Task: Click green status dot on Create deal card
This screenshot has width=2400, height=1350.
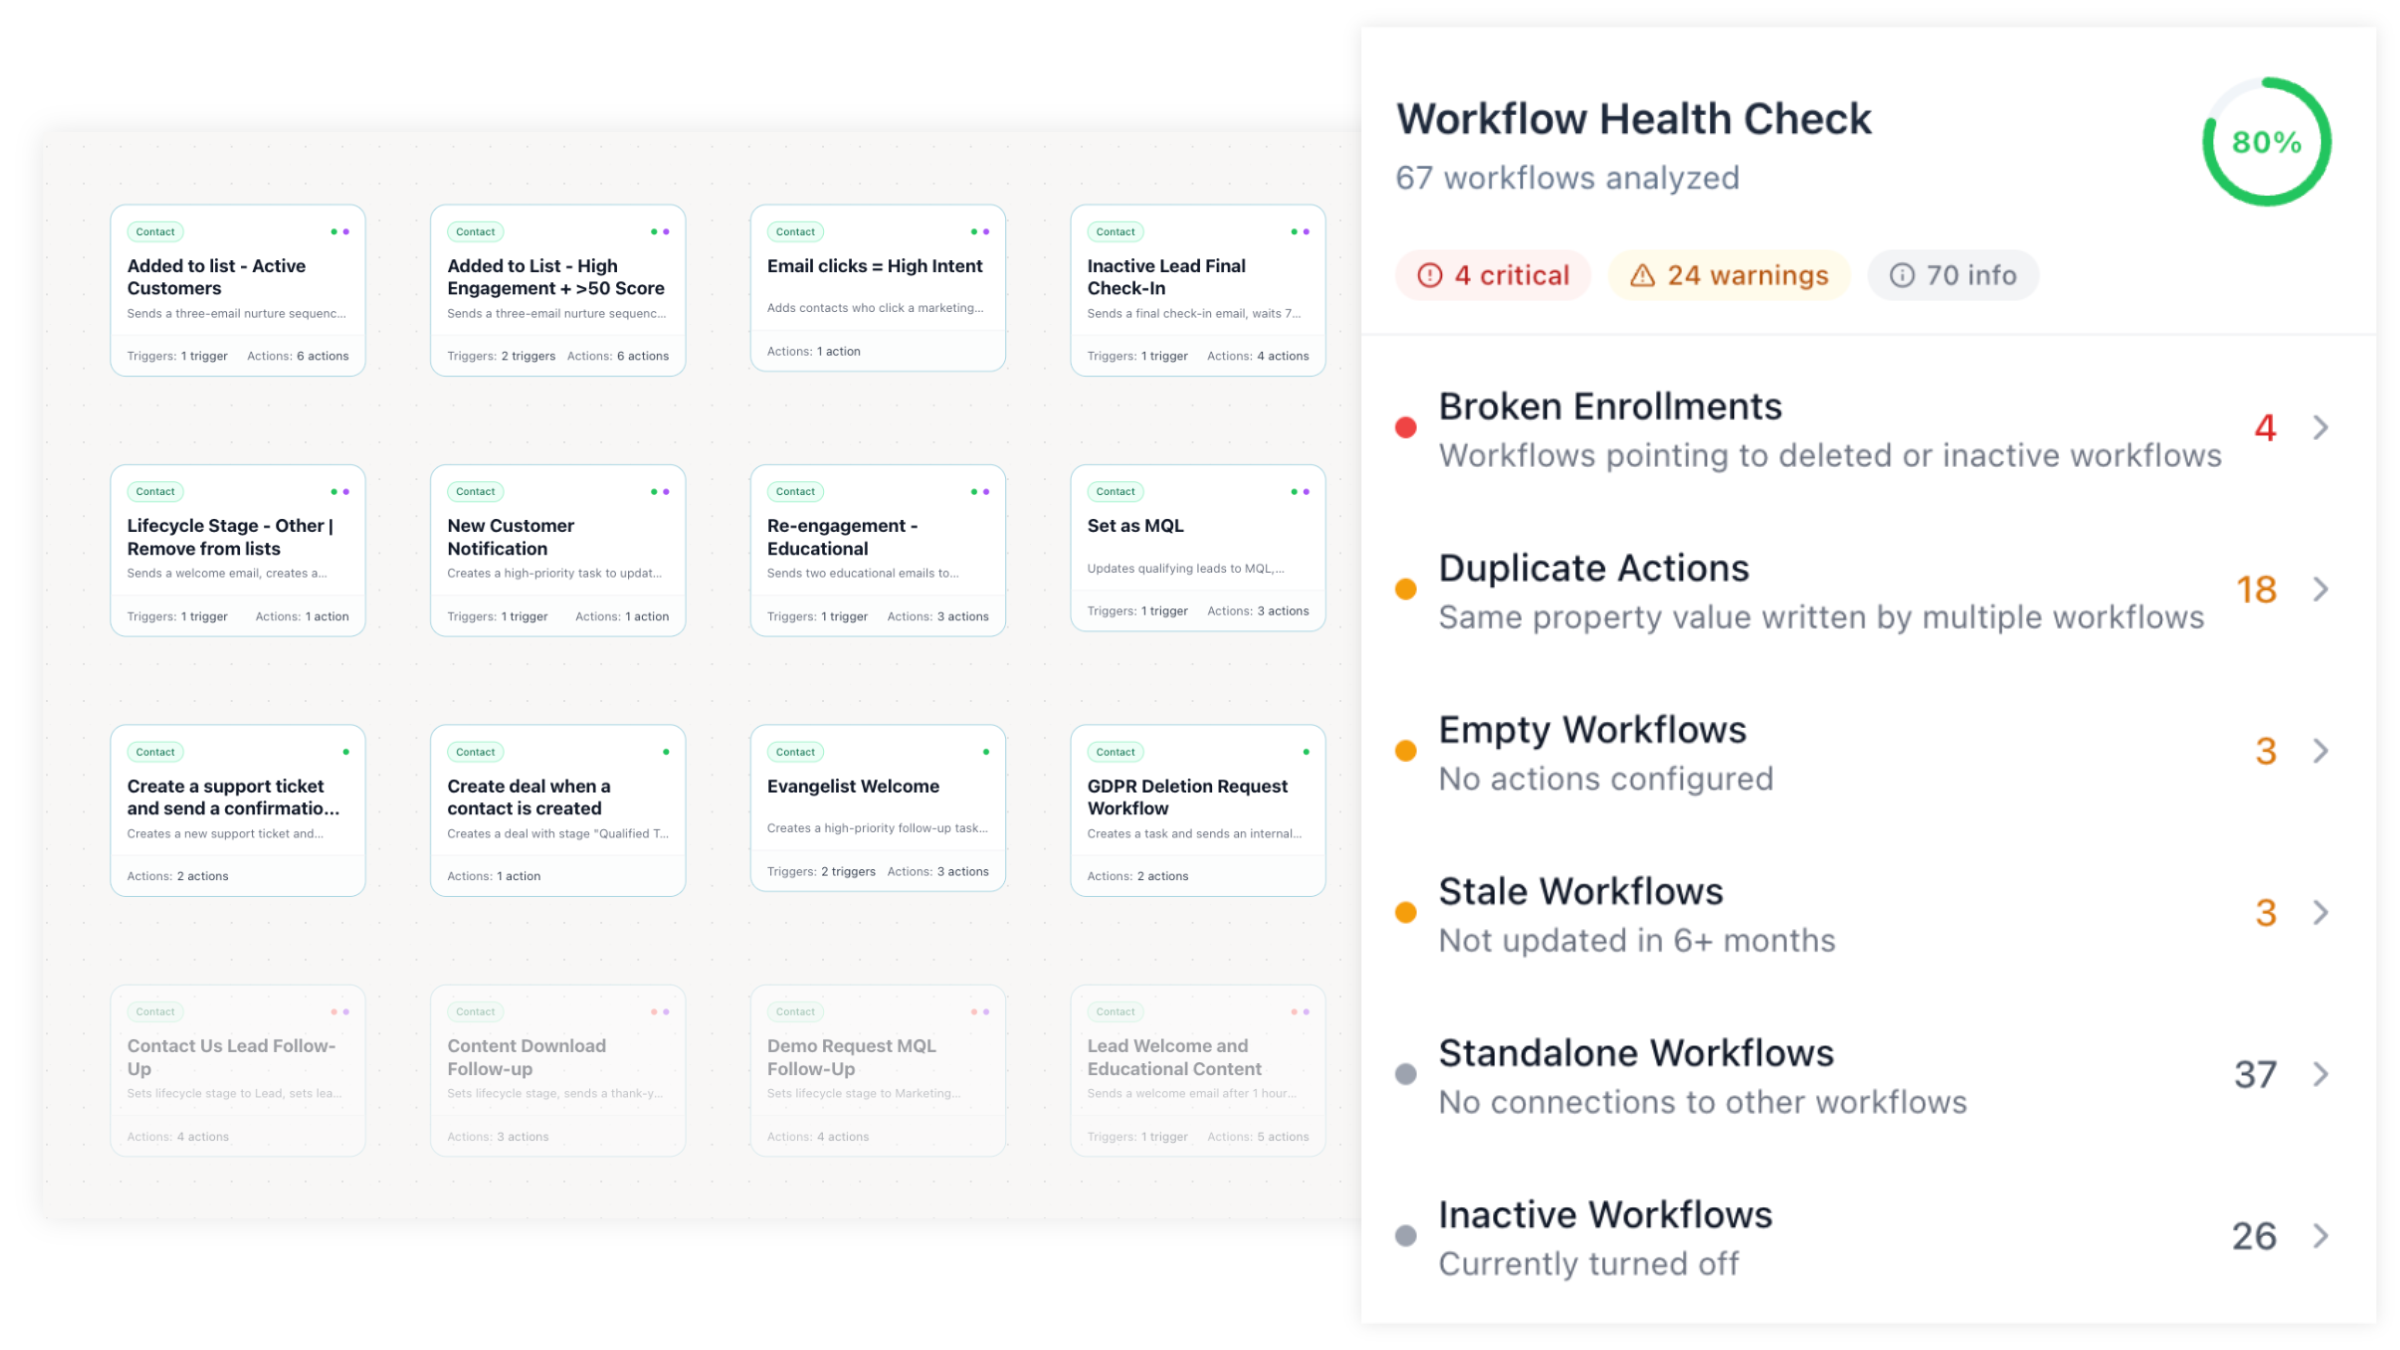Action: point(666,751)
